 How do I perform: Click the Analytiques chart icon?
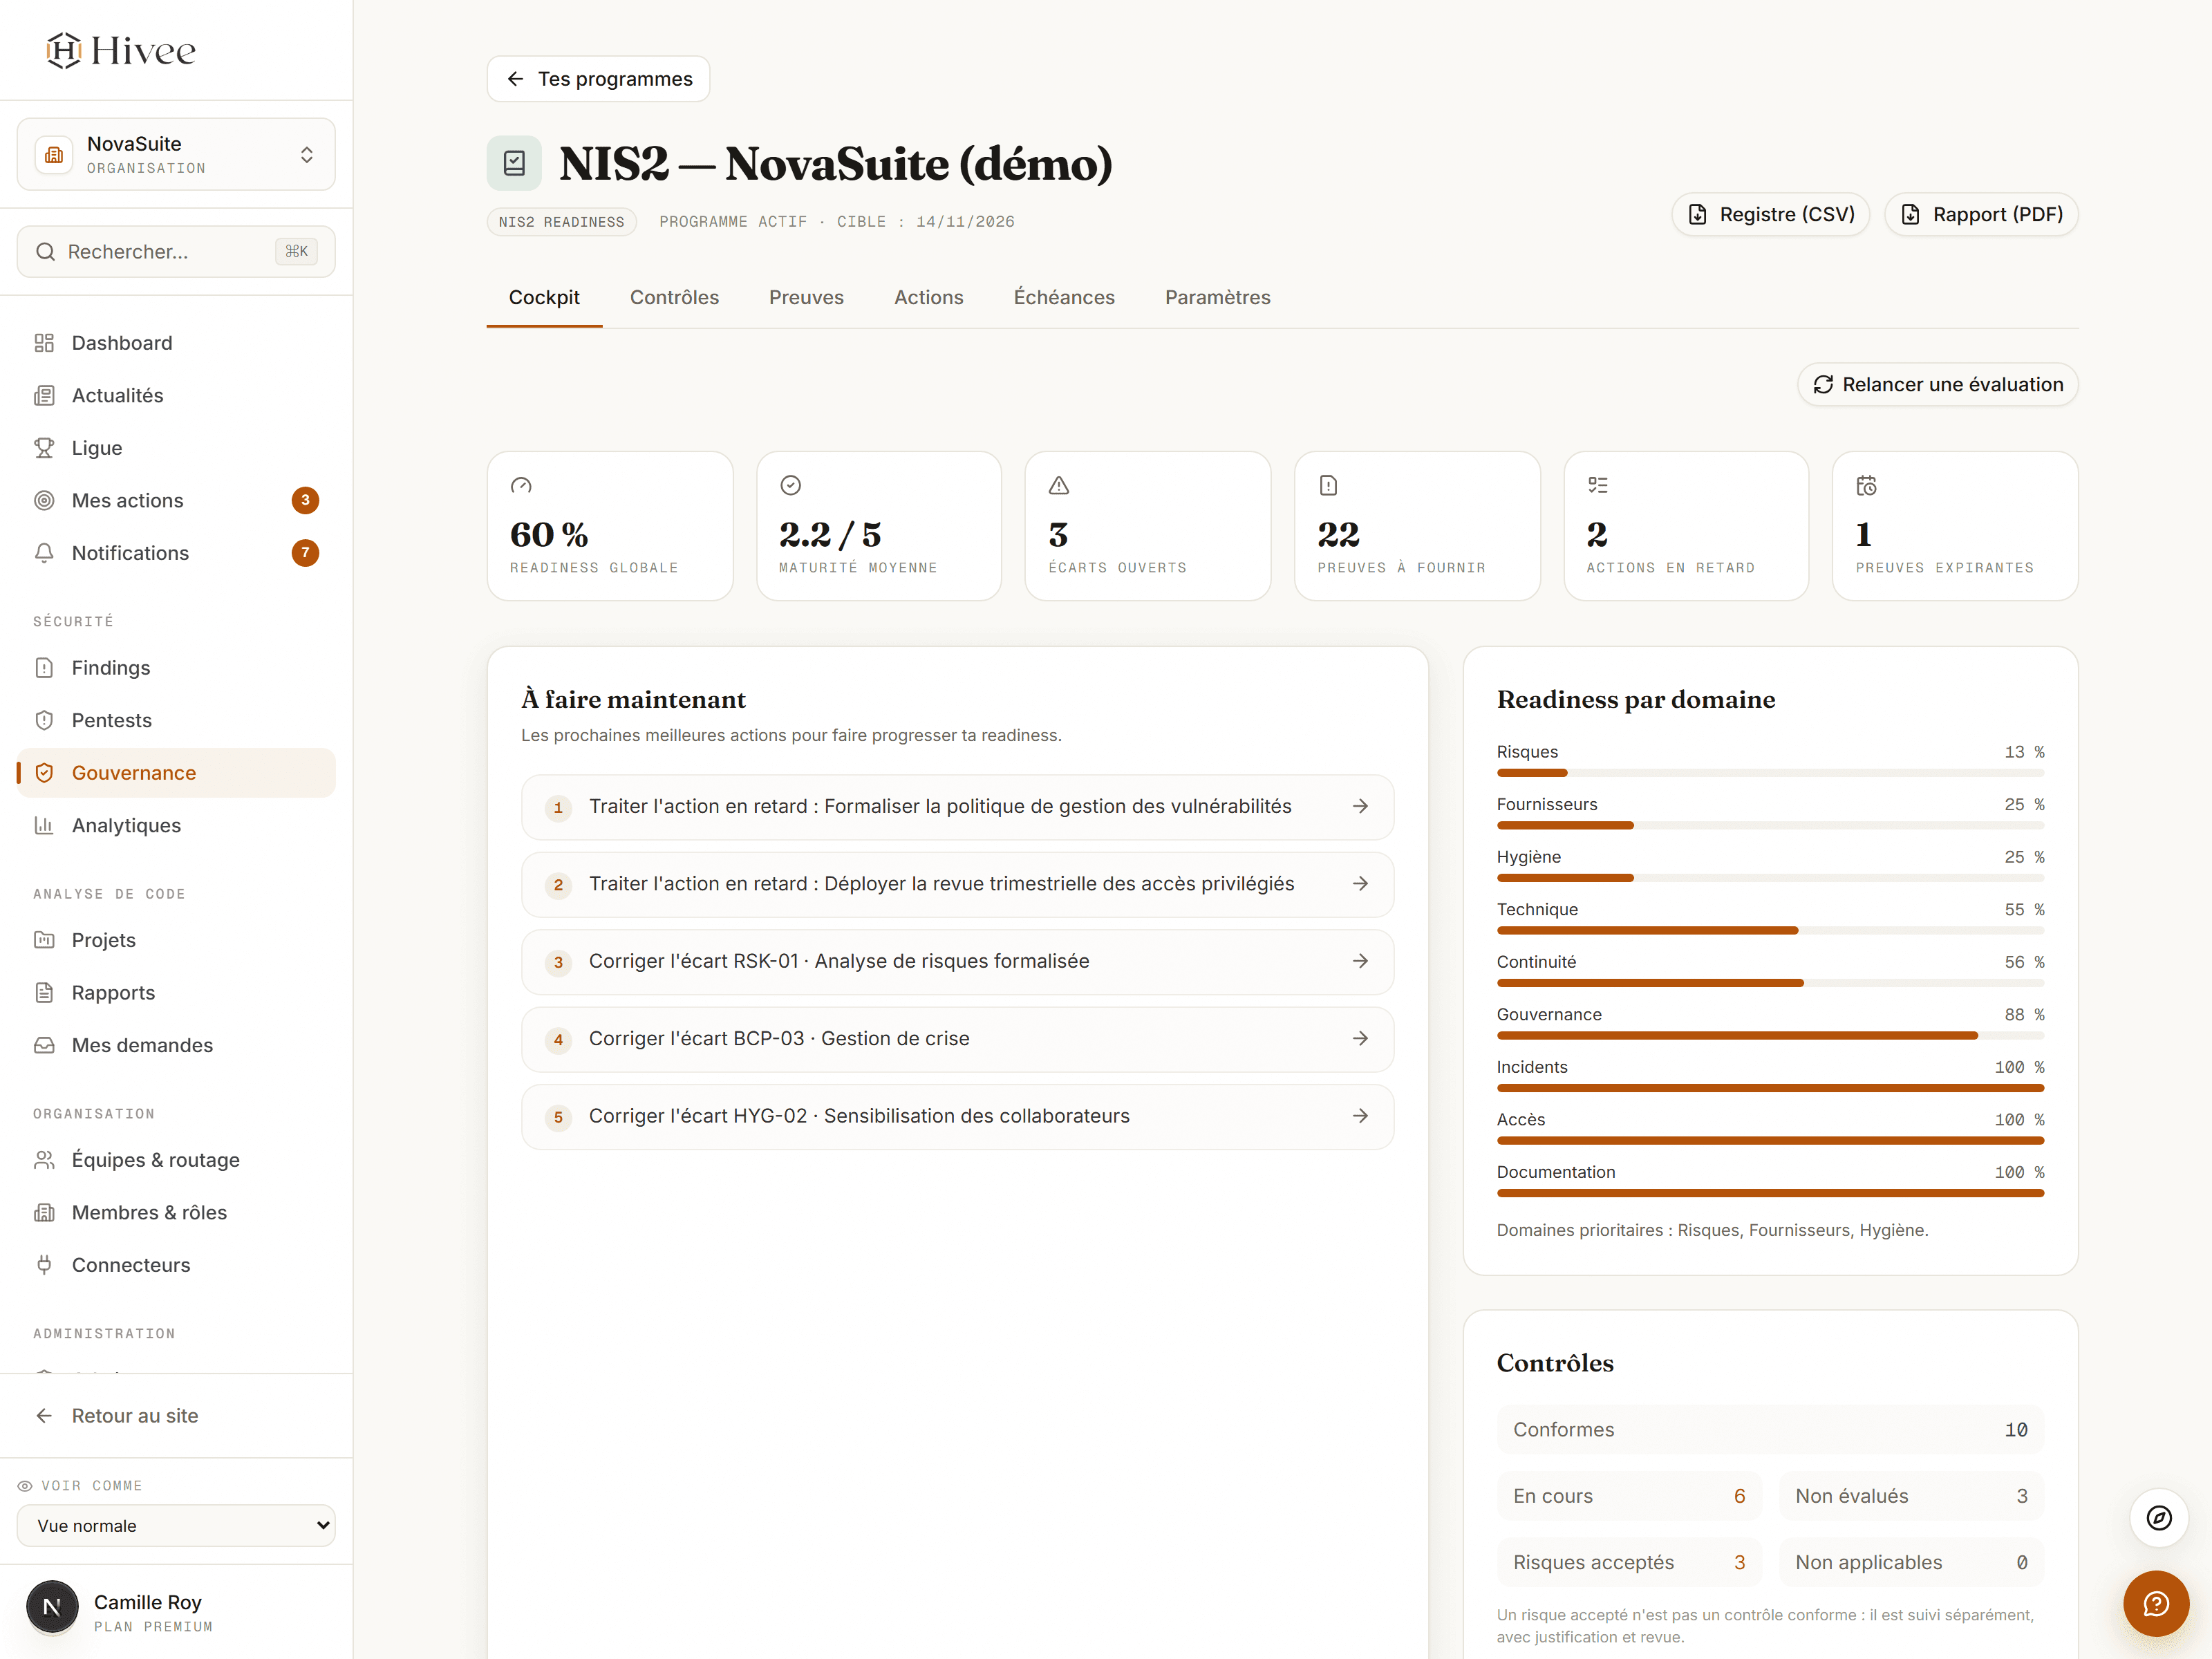pyautogui.click(x=44, y=826)
